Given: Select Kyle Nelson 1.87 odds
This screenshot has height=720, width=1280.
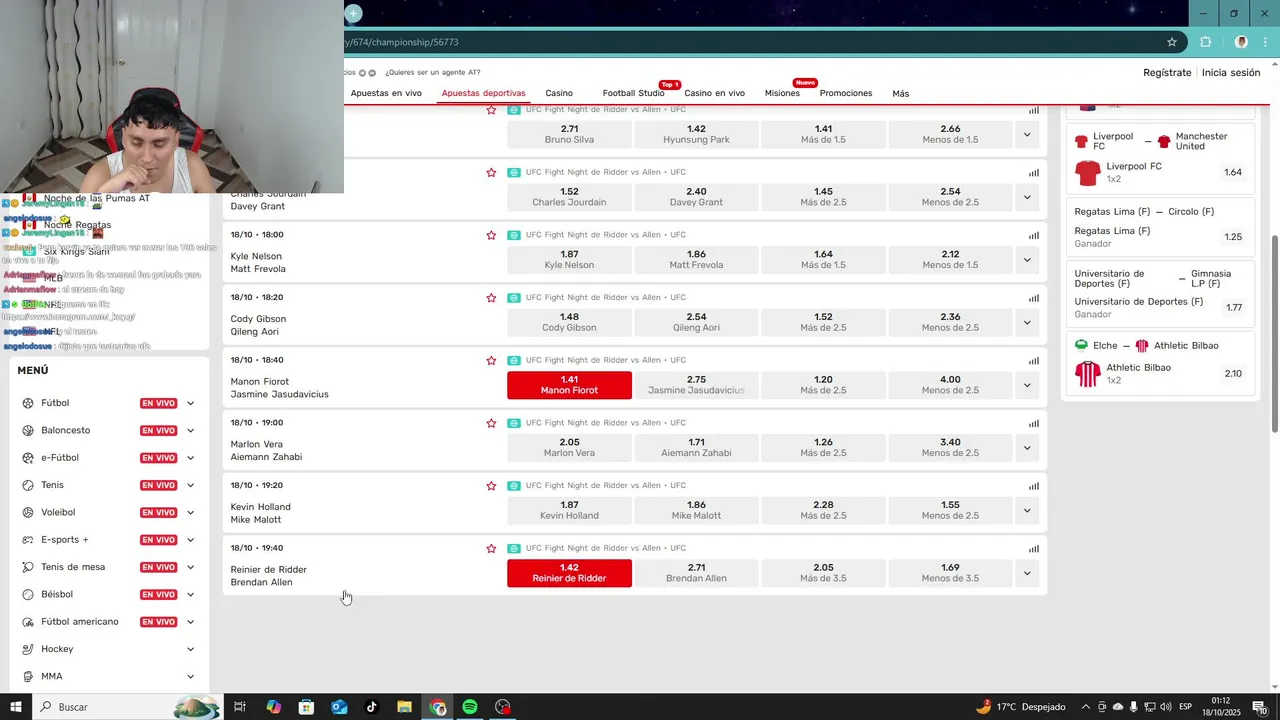Looking at the screenshot, I should click(x=569, y=260).
